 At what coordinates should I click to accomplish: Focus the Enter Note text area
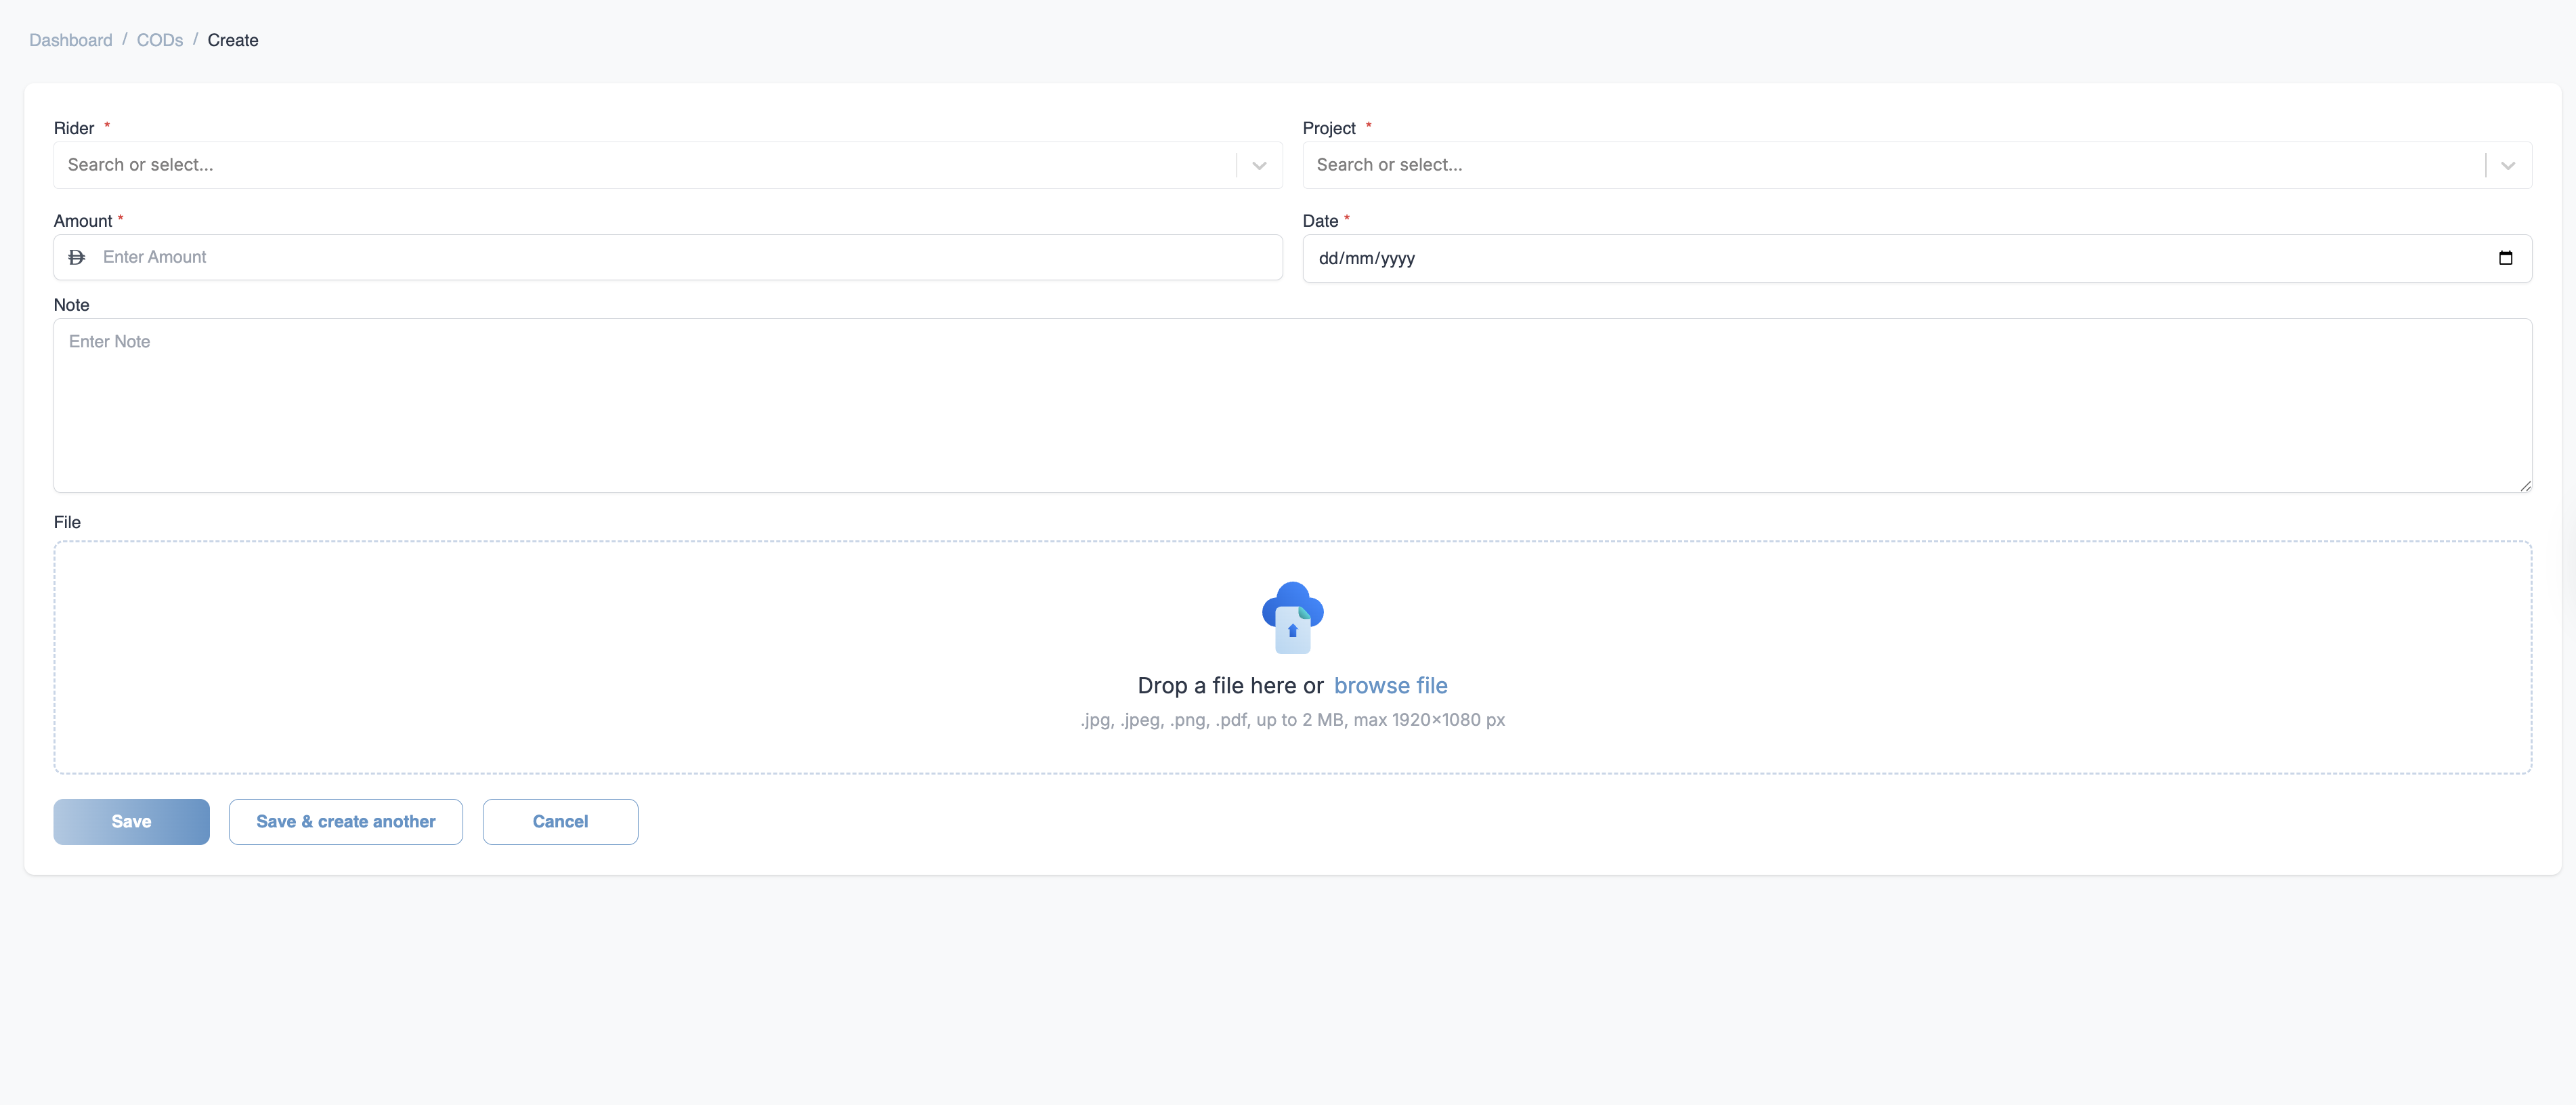click(x=1292, y=405)
